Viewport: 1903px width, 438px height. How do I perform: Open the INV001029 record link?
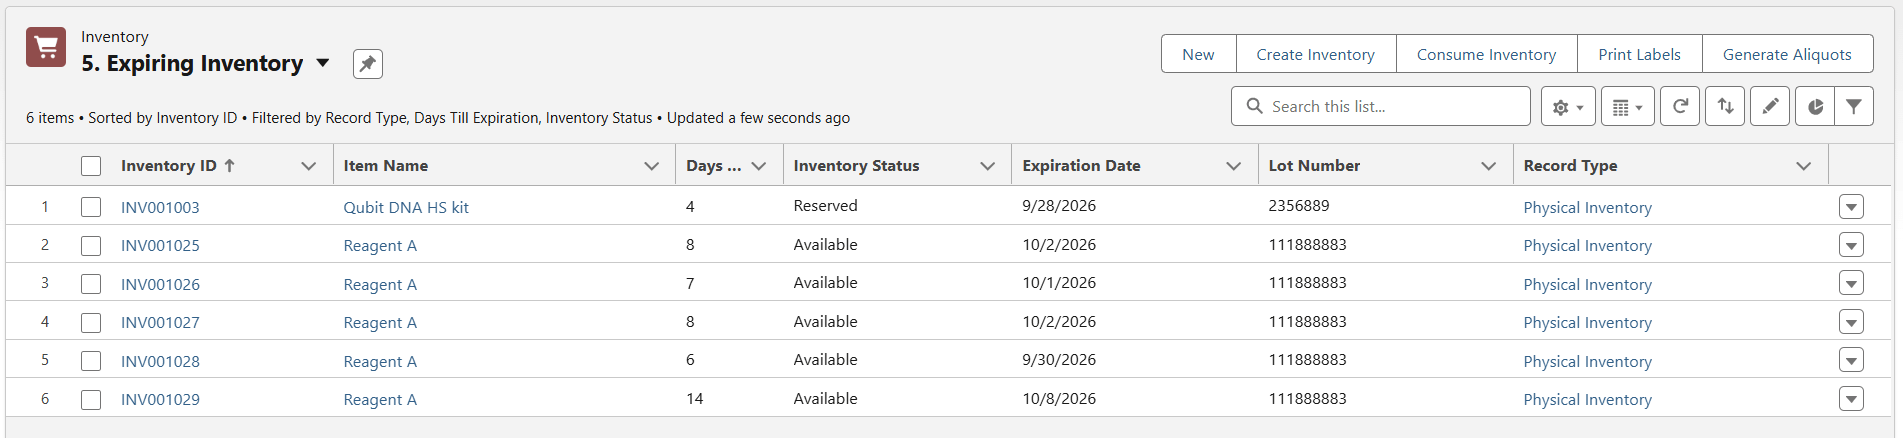(160, 399)
